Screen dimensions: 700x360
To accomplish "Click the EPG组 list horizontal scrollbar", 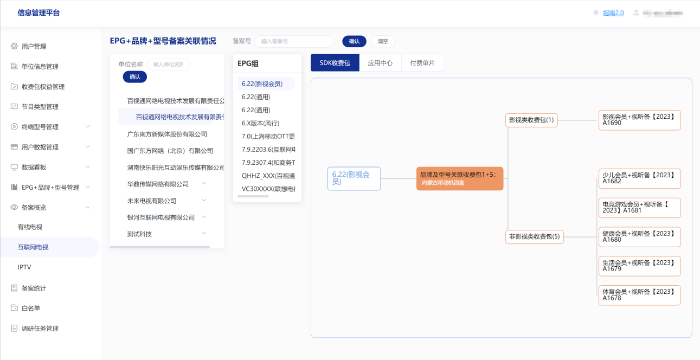I will point(253,196).
